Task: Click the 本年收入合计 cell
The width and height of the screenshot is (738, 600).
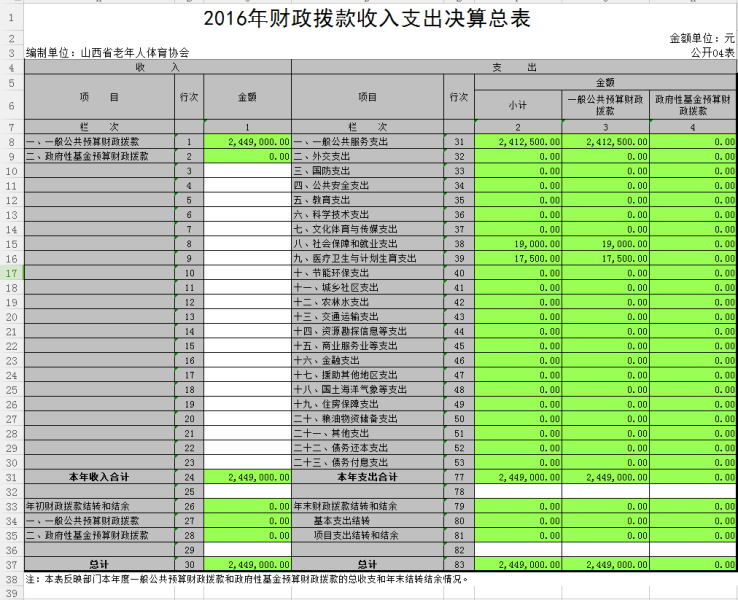Action: (99, 477)
